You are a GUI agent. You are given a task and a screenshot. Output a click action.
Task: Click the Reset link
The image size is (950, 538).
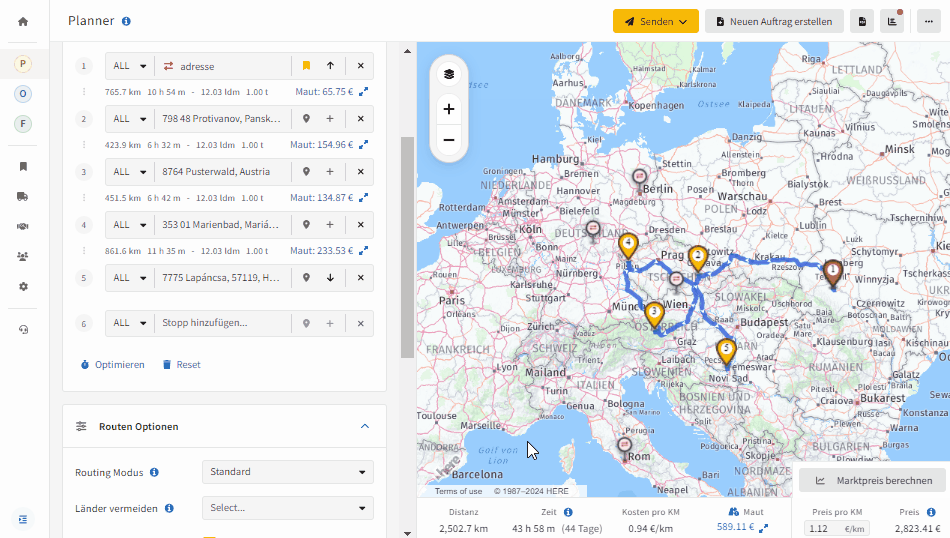tap(182, 365)
